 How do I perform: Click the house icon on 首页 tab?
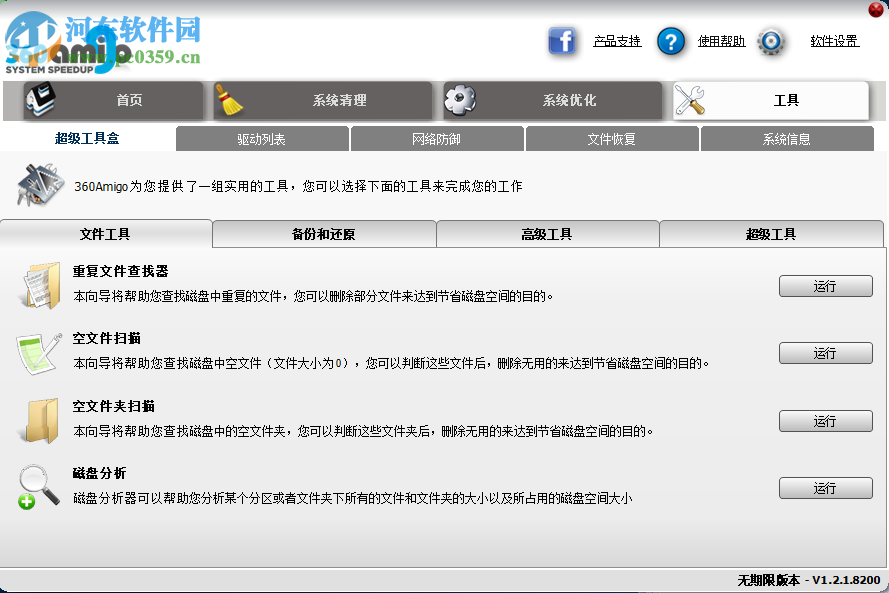tap(41, 99)
